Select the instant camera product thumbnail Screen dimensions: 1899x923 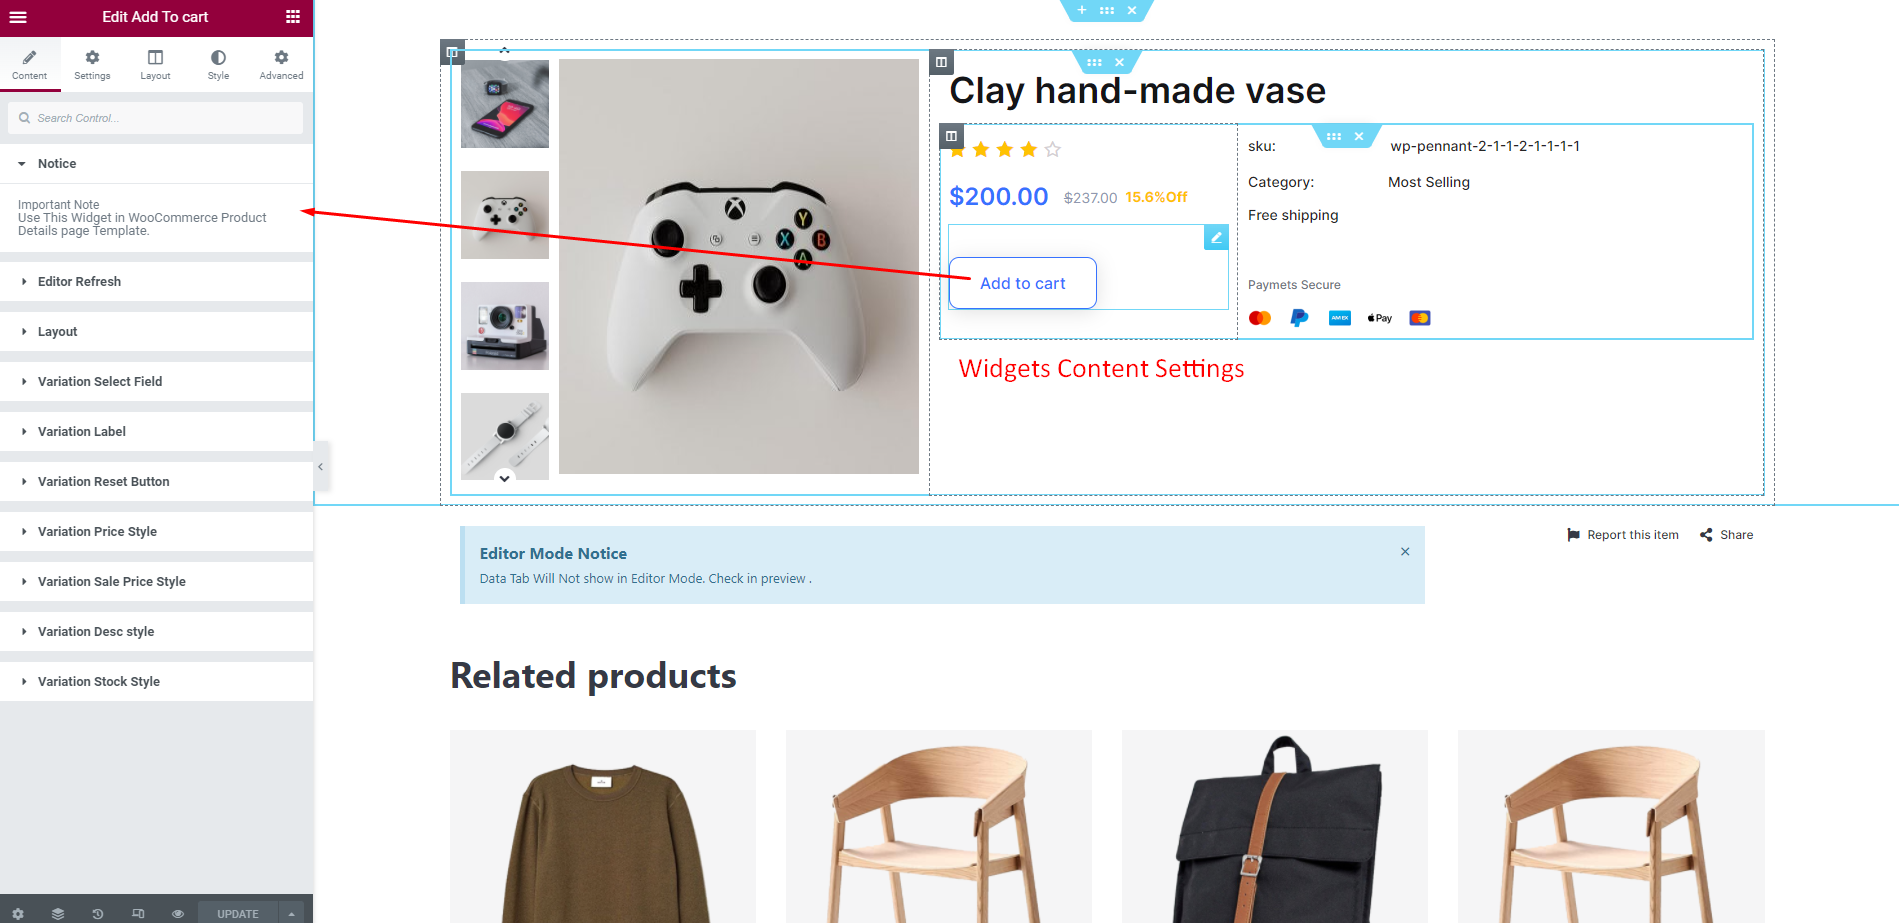(505, 326)
